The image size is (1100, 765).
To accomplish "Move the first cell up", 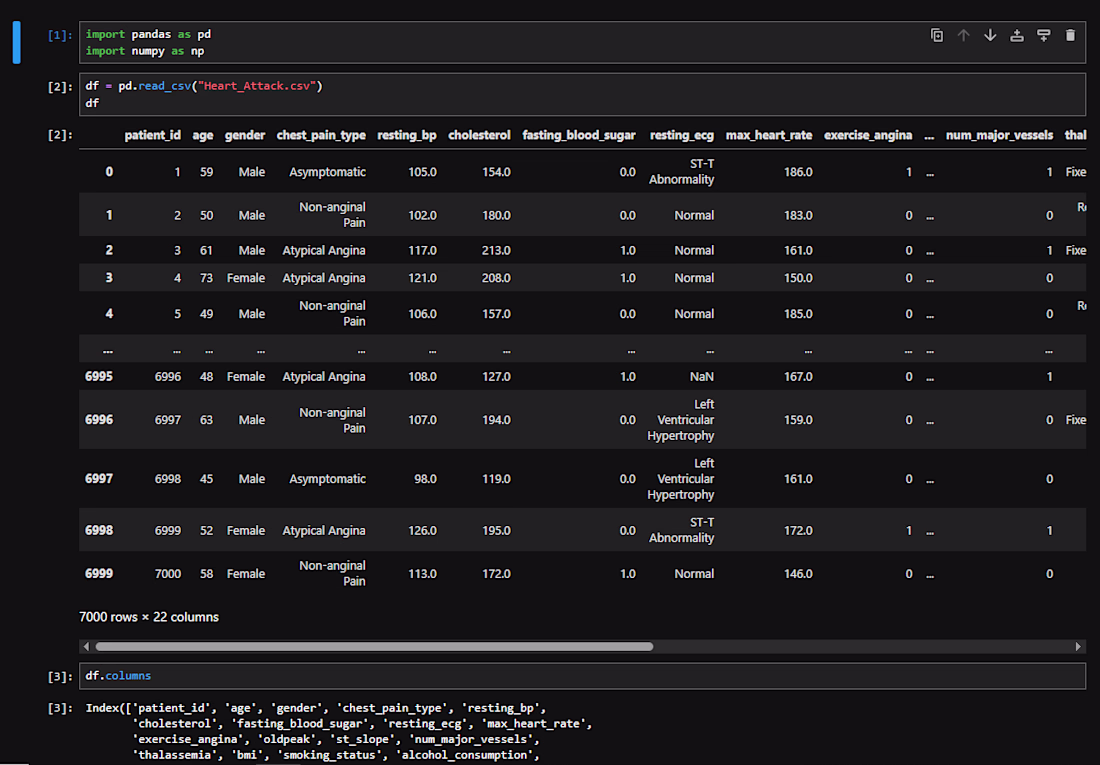I will point(963,35).
